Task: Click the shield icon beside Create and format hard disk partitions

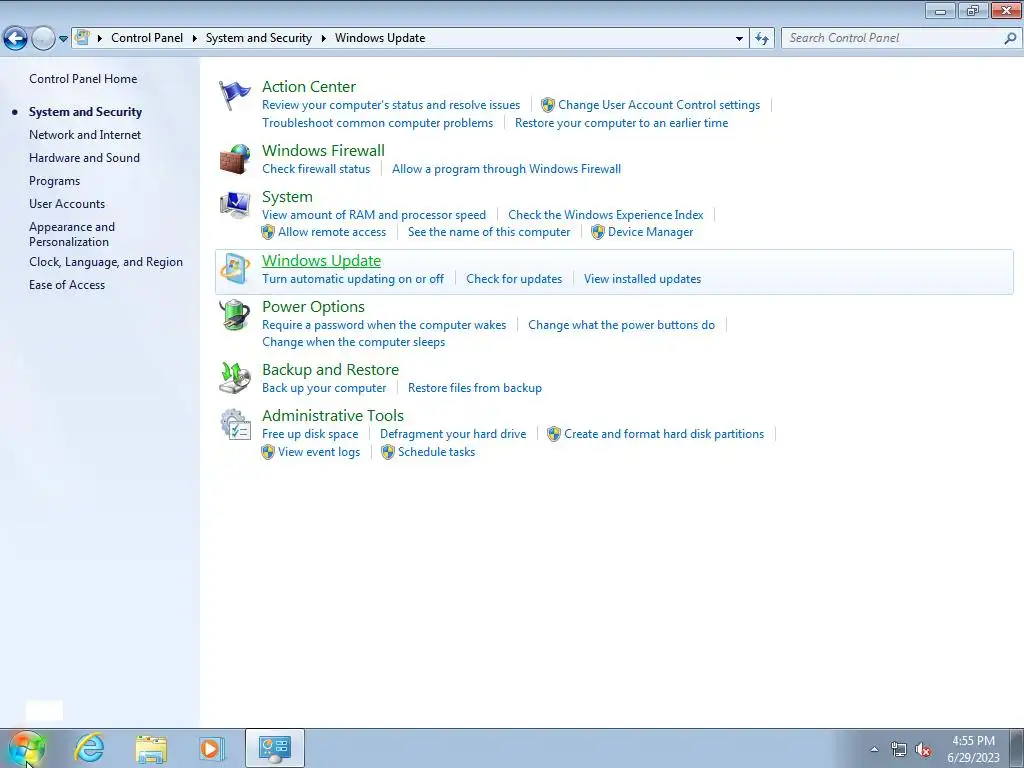Action: [x=554, y=434]
